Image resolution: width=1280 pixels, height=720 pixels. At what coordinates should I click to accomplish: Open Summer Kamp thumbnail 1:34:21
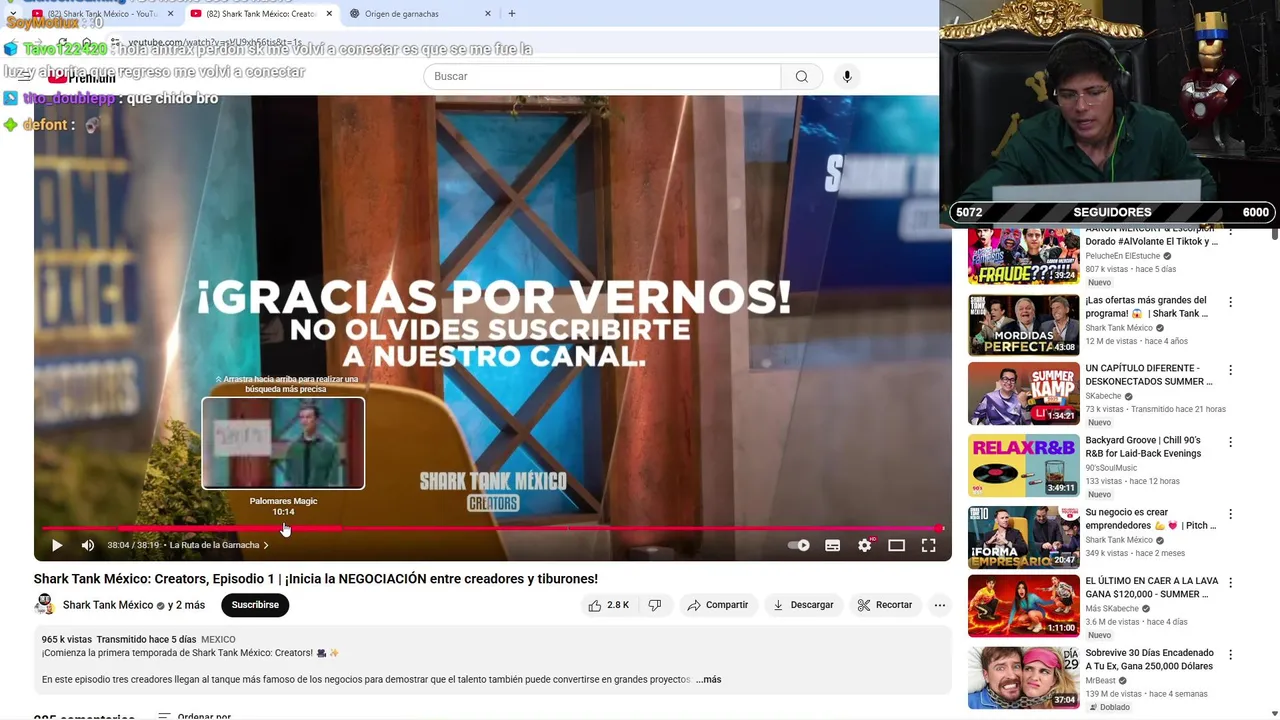click(x=1023, y=393)
